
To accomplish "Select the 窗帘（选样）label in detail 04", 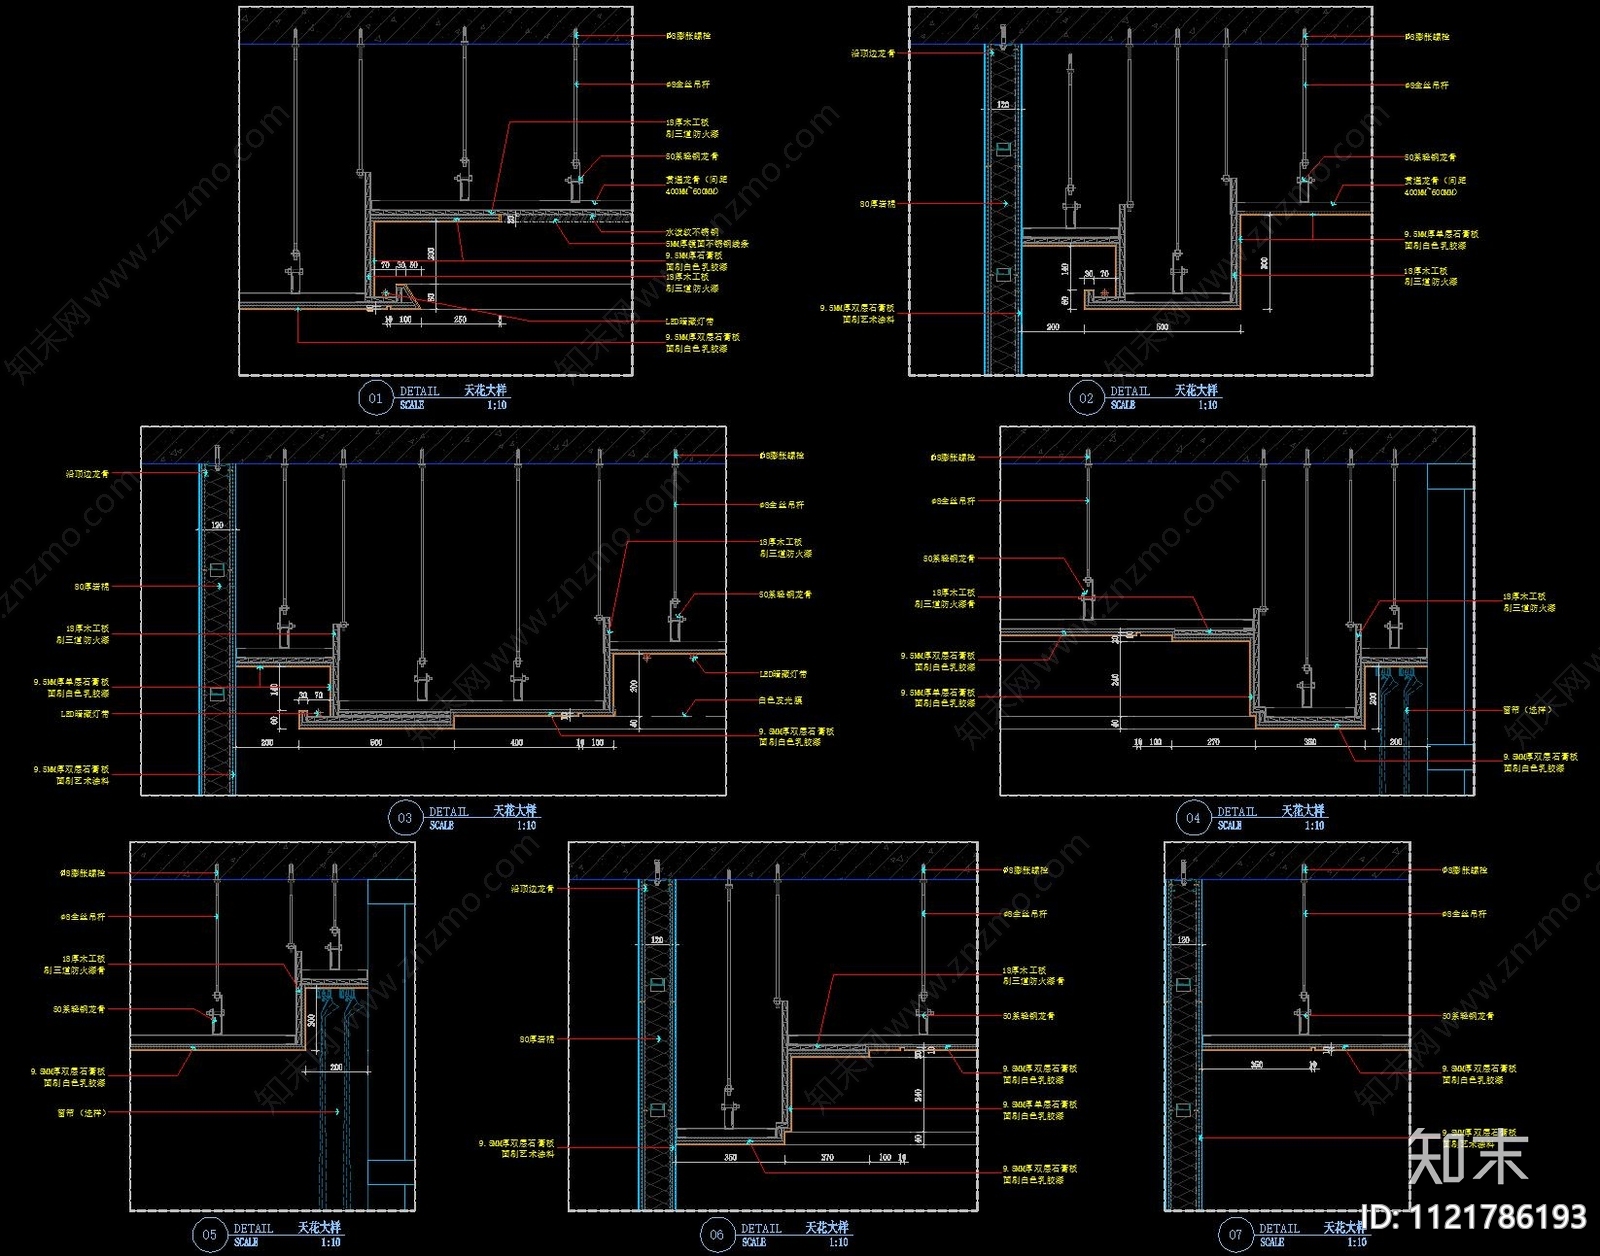I will [1529, 710].
